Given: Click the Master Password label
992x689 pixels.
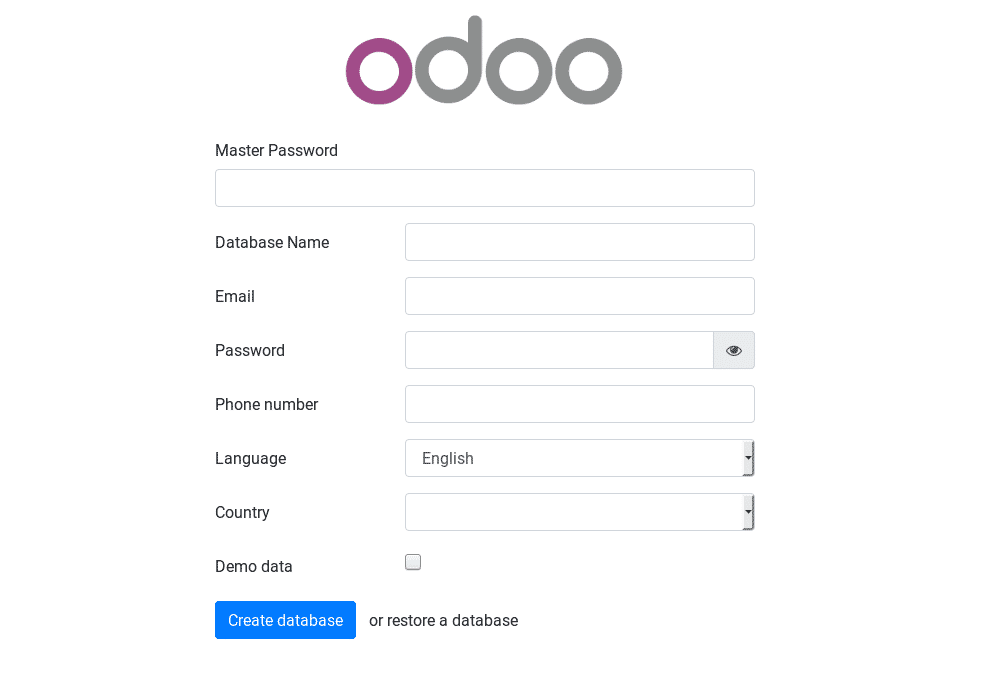Looking at the screenshot, I should pyautogui.click(x=276, y=150).
